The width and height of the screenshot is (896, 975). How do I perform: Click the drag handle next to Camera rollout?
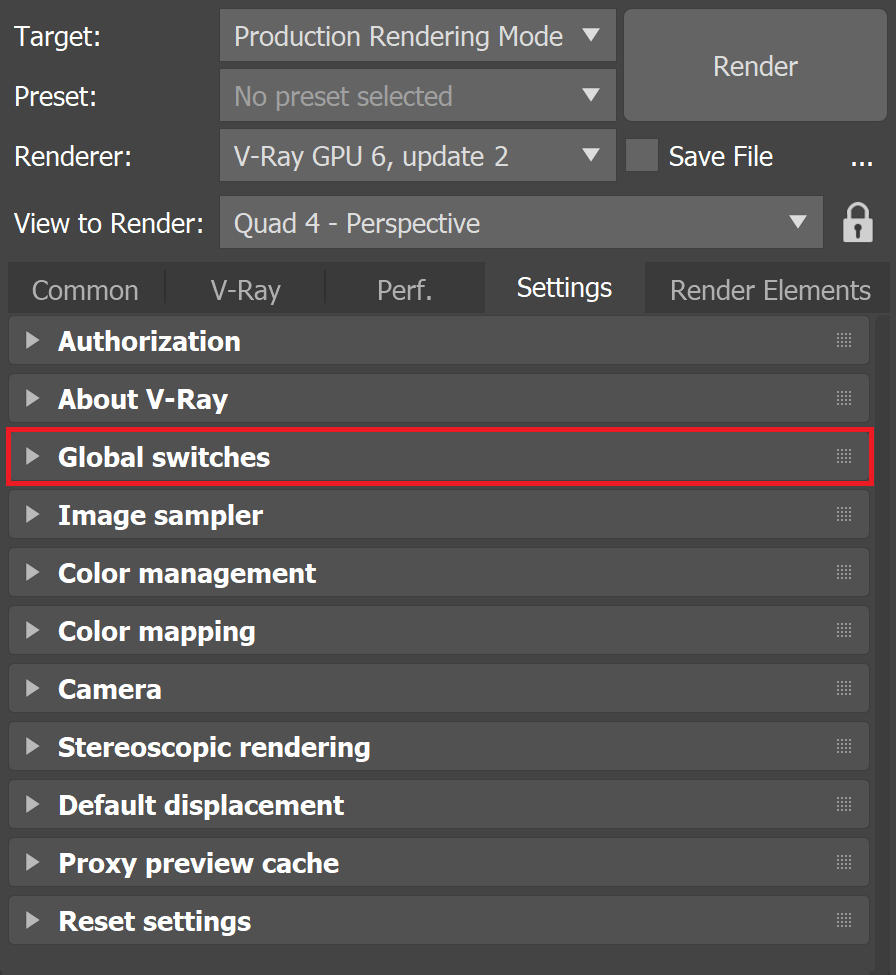(841, 688)
